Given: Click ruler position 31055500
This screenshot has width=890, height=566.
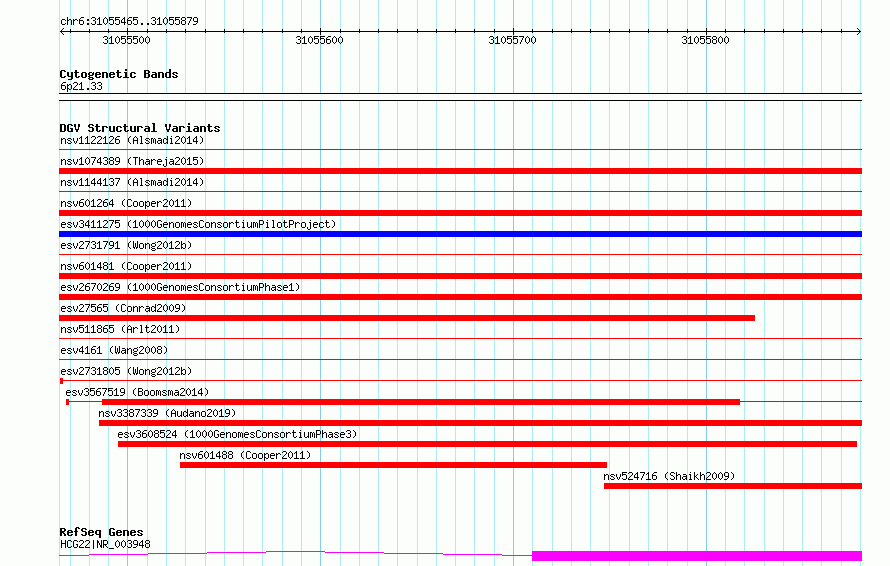Looking at the screenshot, I should [127, 40].
